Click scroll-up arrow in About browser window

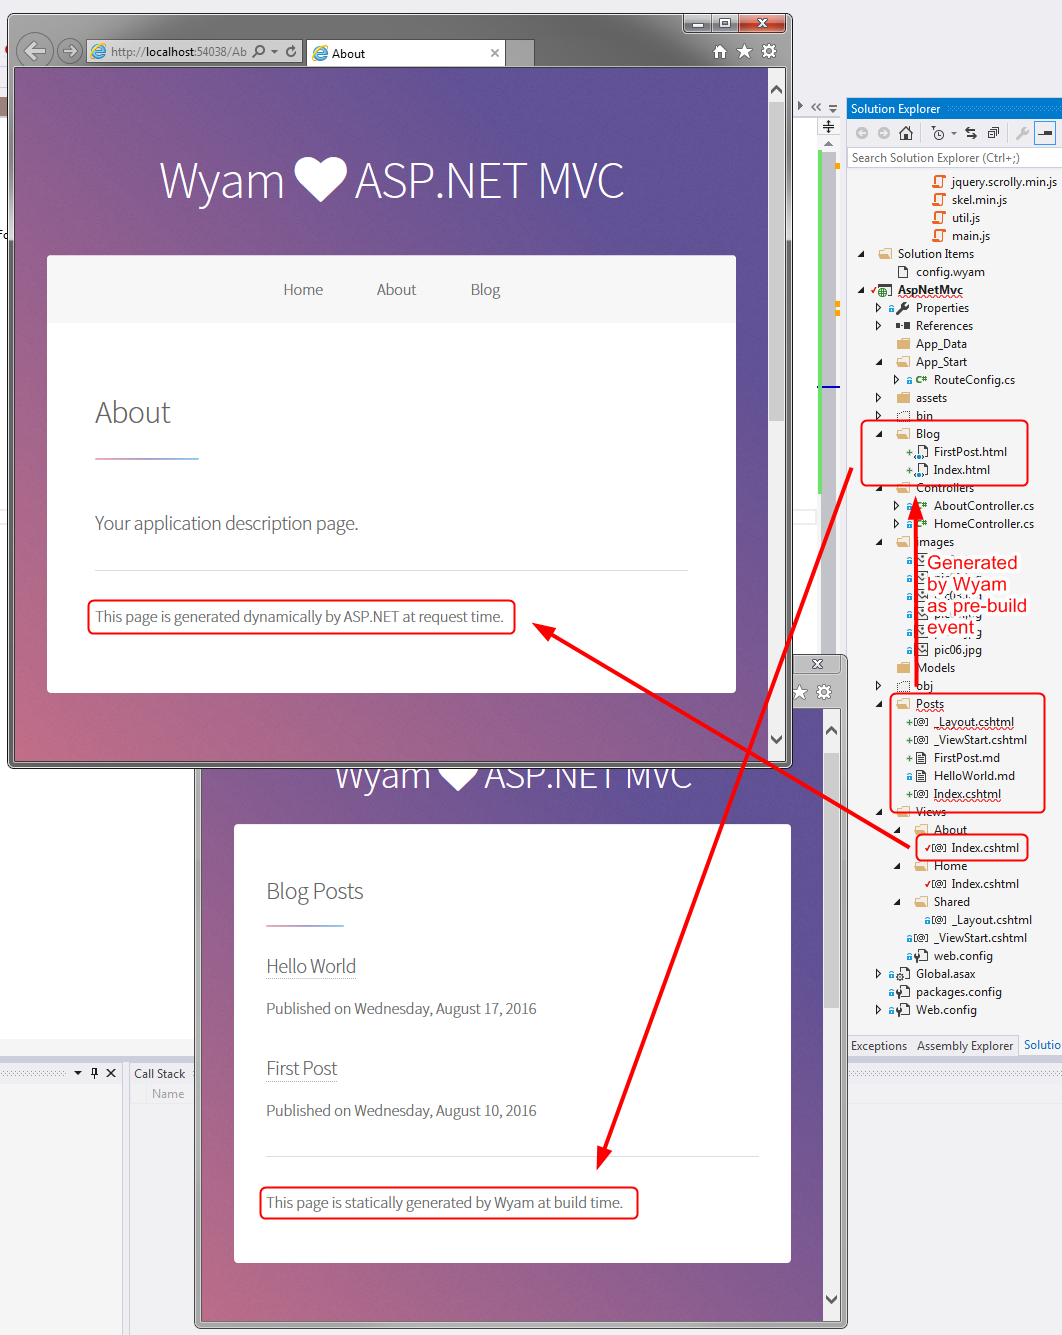coord(777,90)
